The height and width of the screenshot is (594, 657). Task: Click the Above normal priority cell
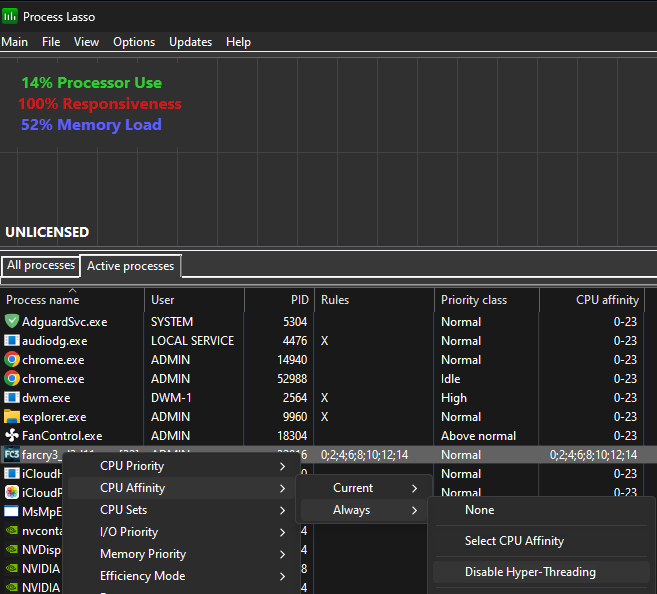pyautogui.click(x=478, y=436)
